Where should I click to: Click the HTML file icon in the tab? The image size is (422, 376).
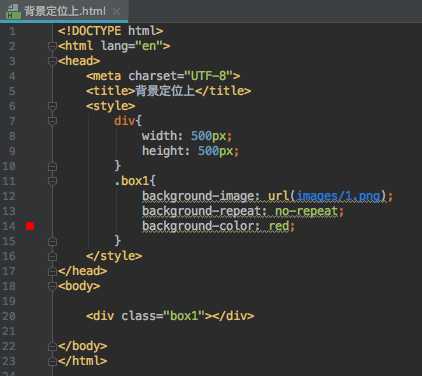click(13, 11)
